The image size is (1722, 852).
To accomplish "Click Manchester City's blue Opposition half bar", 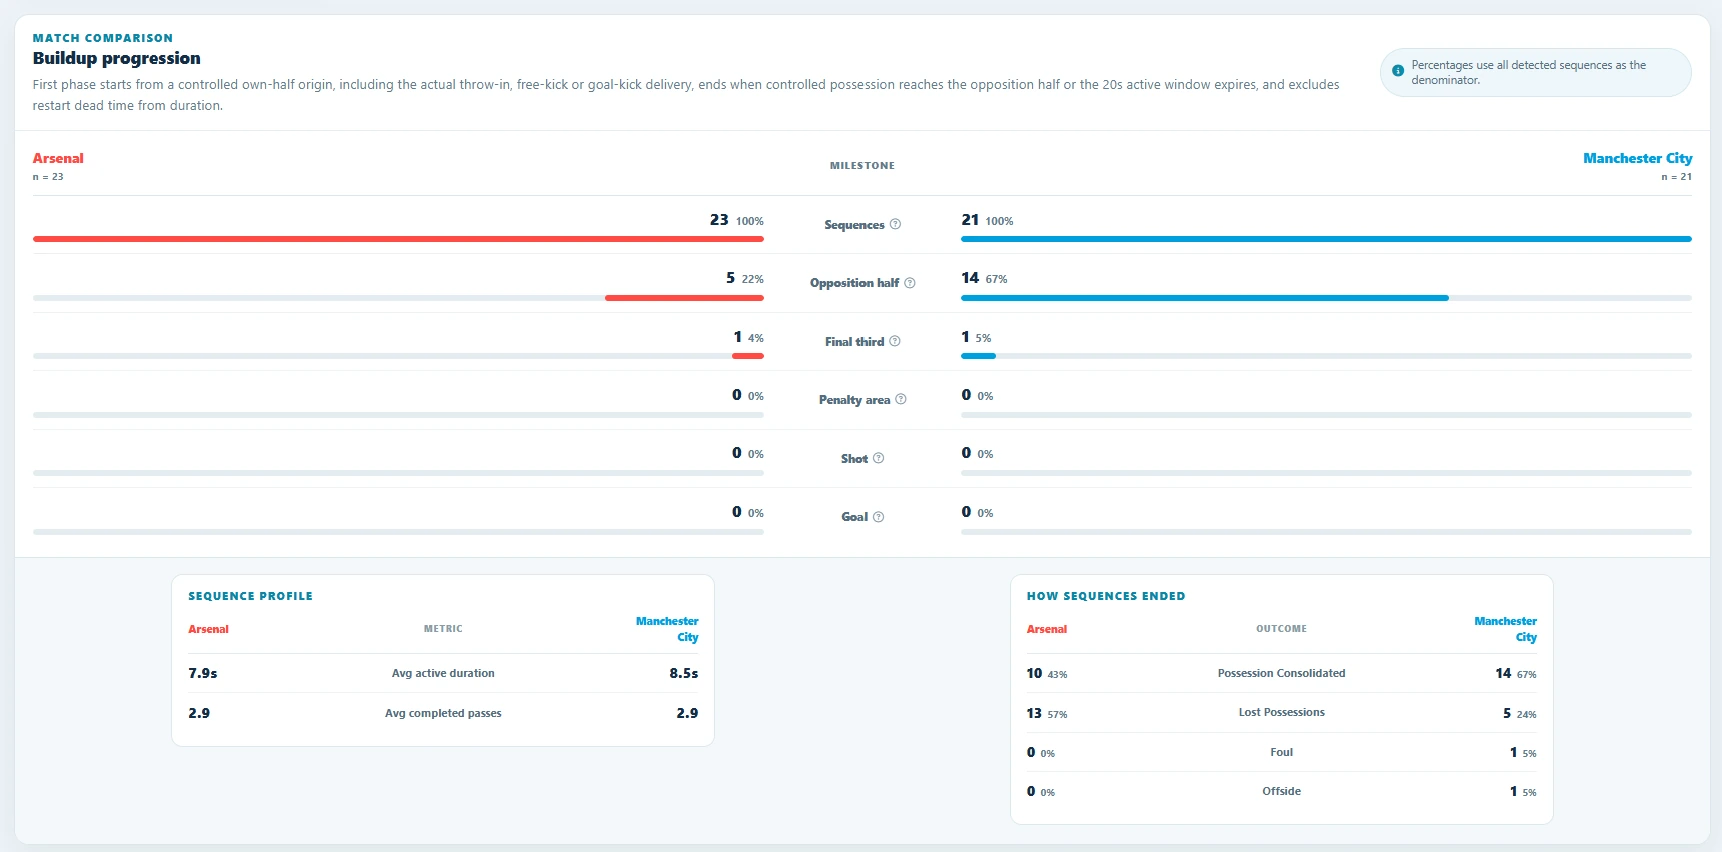I will (1205, 298).
